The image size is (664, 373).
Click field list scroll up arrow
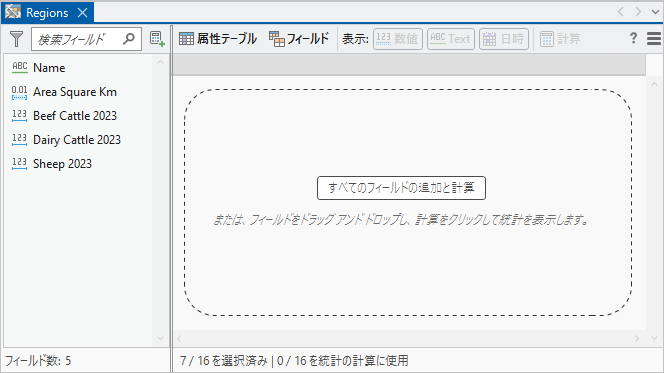[160, 62]
